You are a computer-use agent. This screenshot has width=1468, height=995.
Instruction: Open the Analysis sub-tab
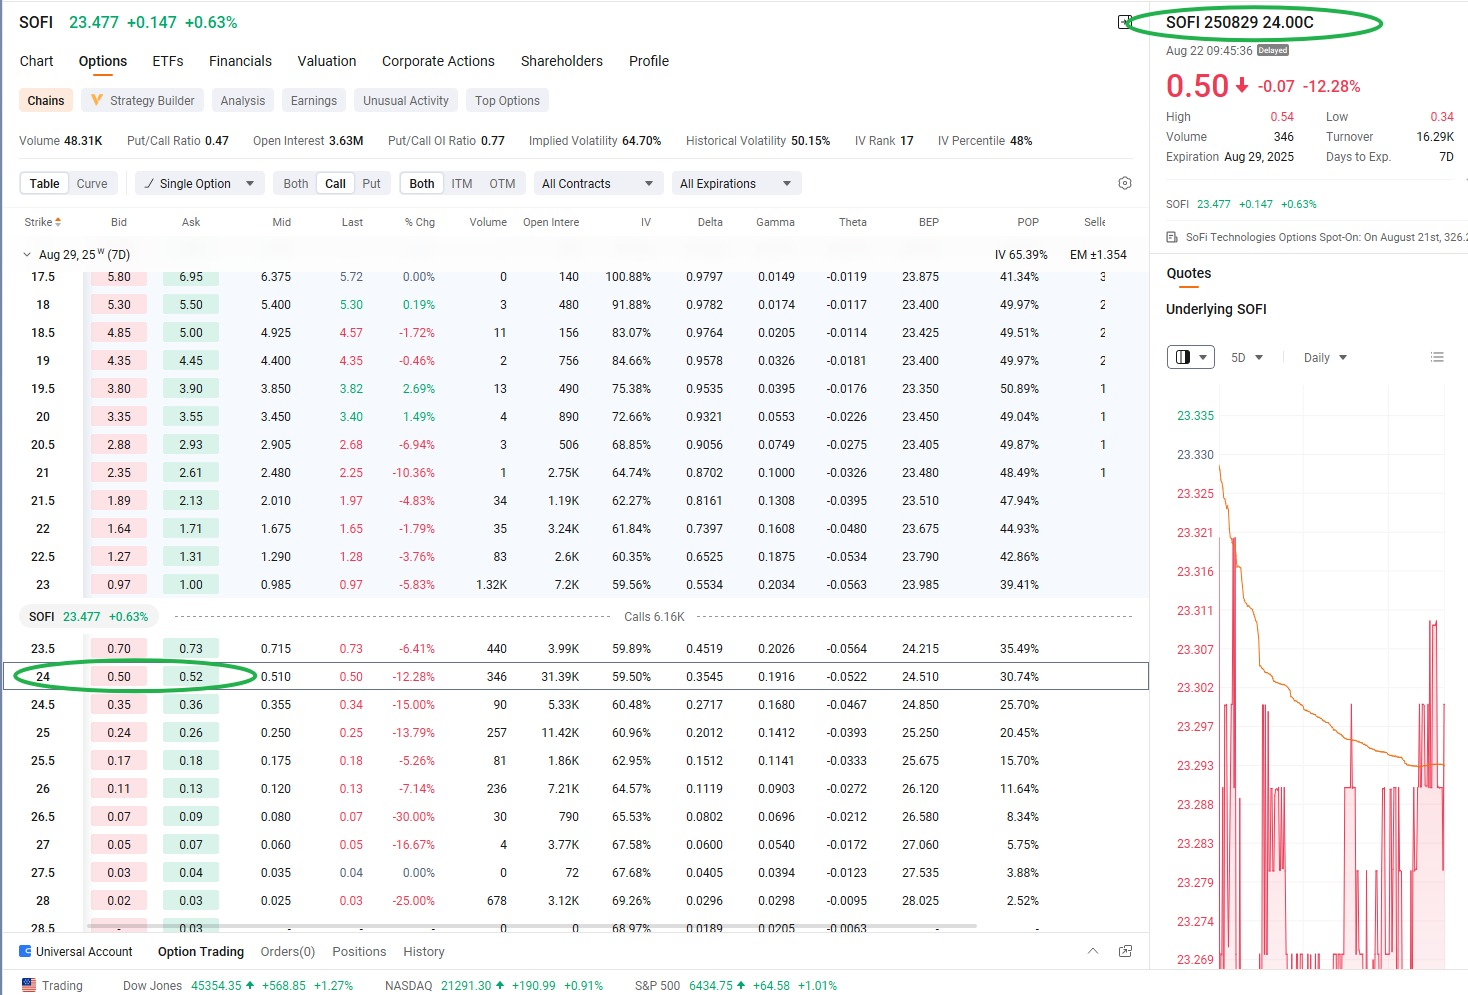pos(243,101)
